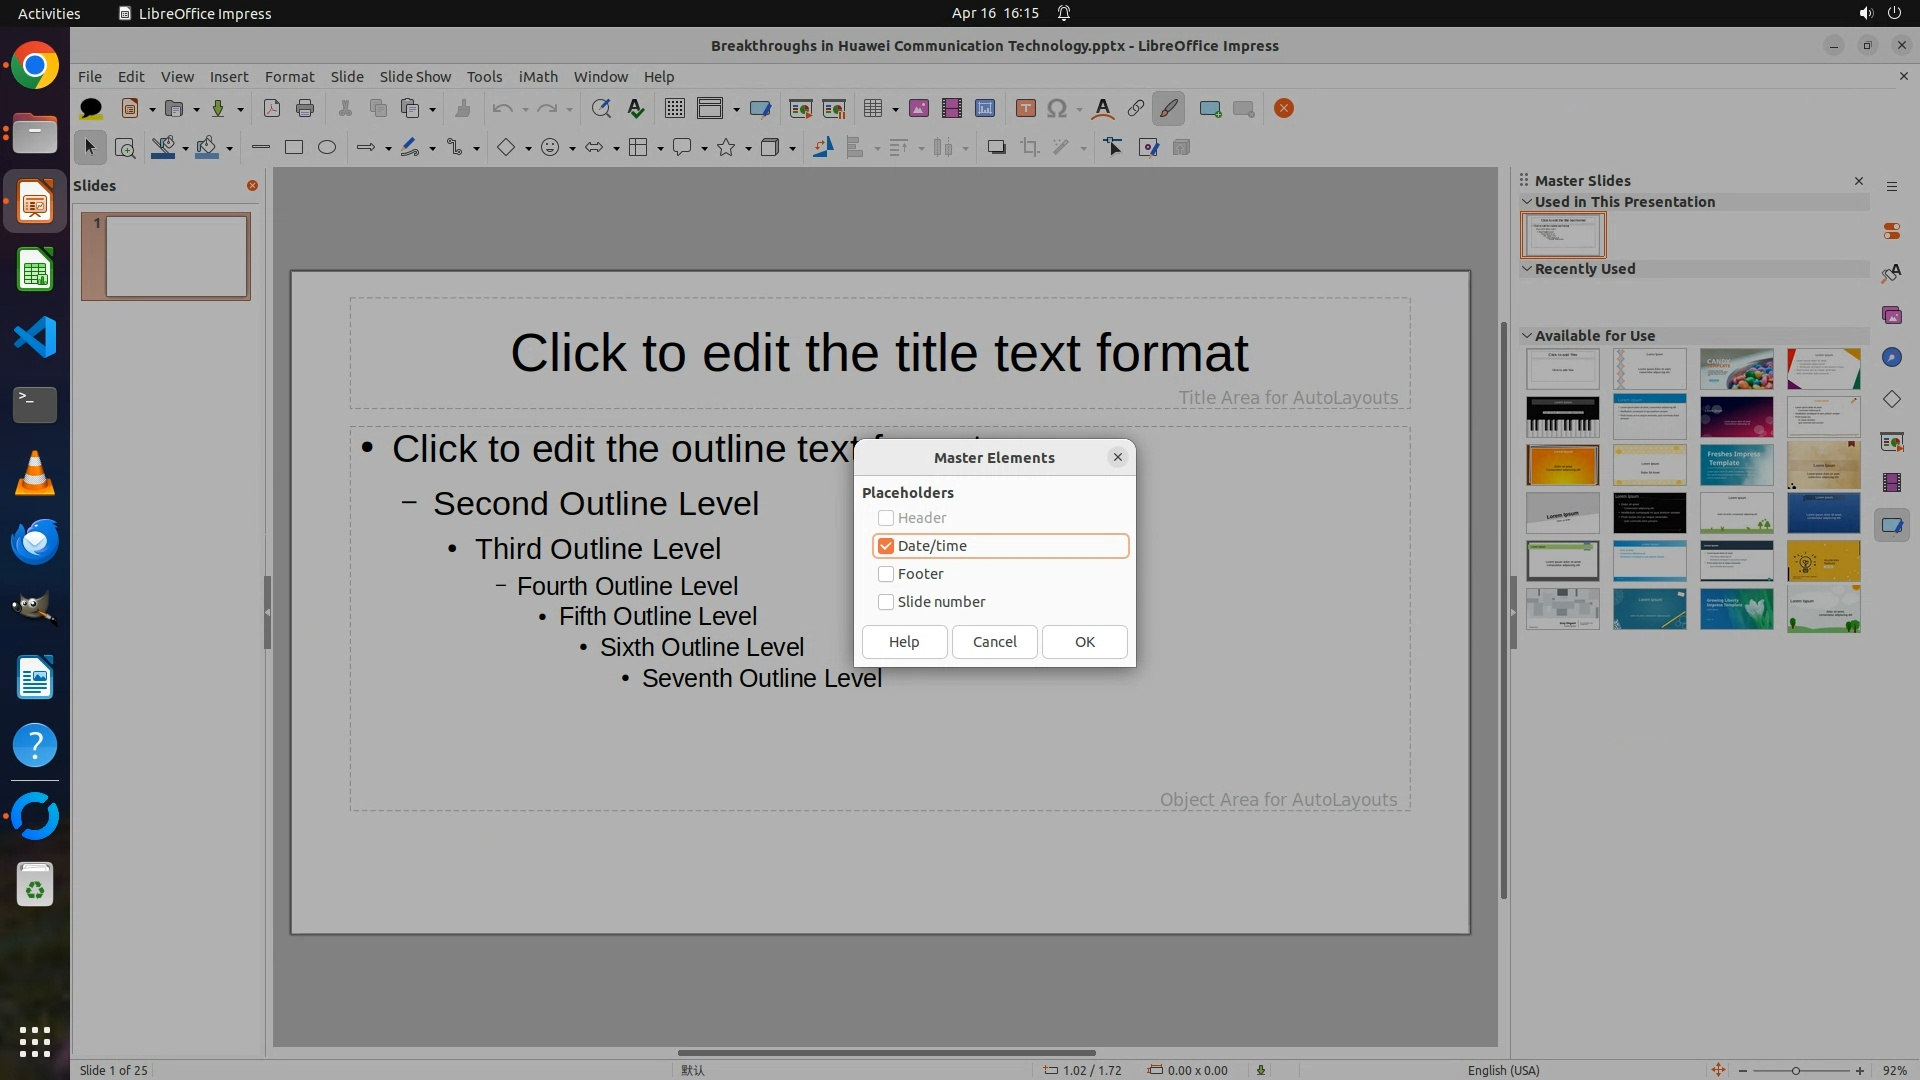Click the zoom slider handle
The height and width of the screenshot is (1080, 1920).
coord(1796,1070)
